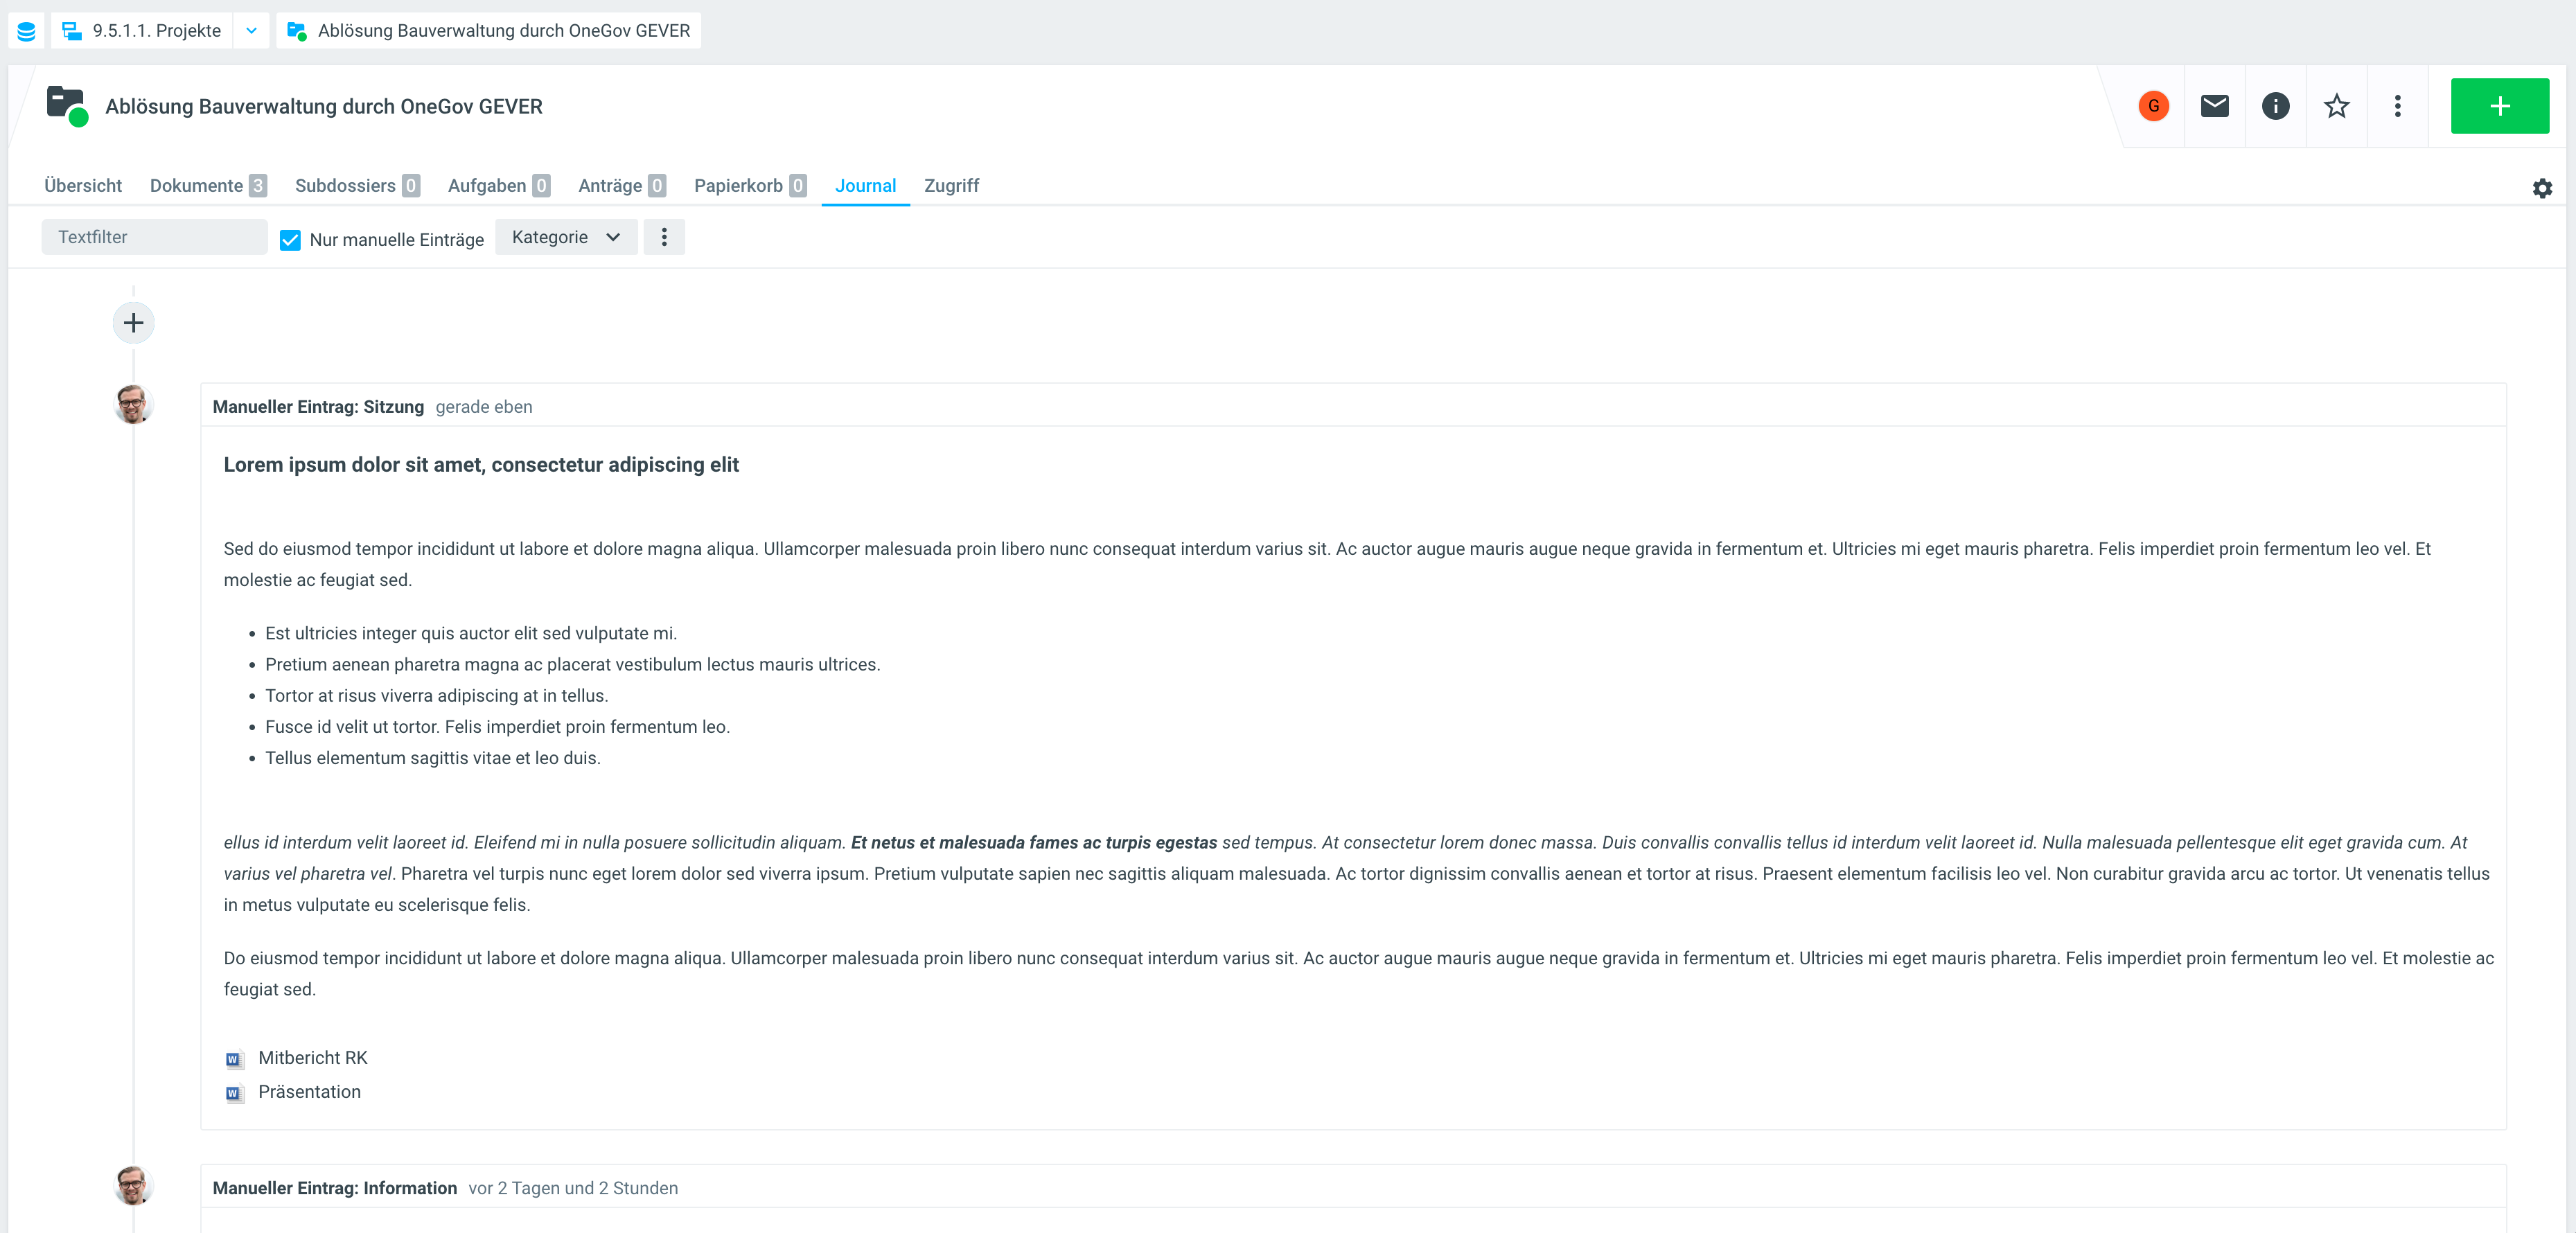Go to the Übersicht tab
Viewport: 2576px width, 1233px height.
click(x=83, y=186)
